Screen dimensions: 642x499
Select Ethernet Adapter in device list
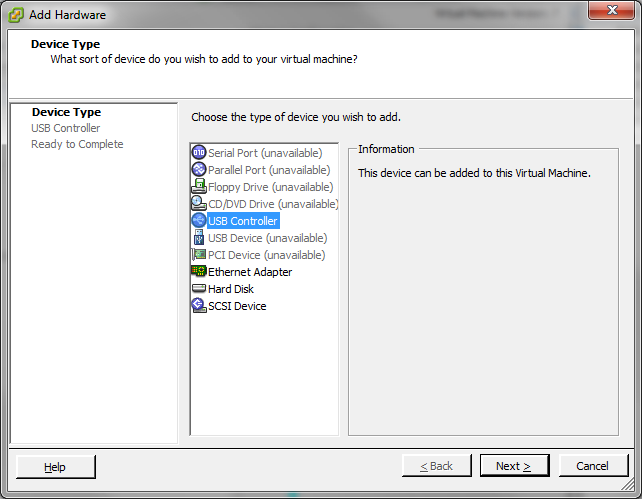click(250, 272)
